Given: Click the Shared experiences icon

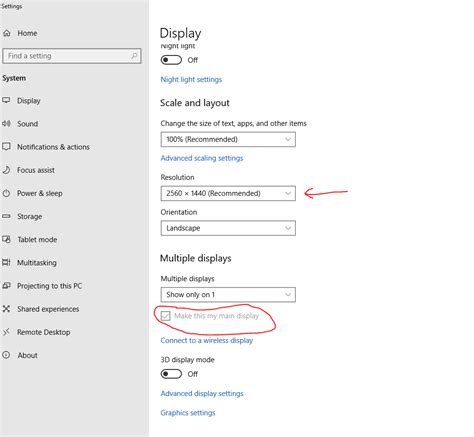Looking at the screenshot, I should [6, 309].
